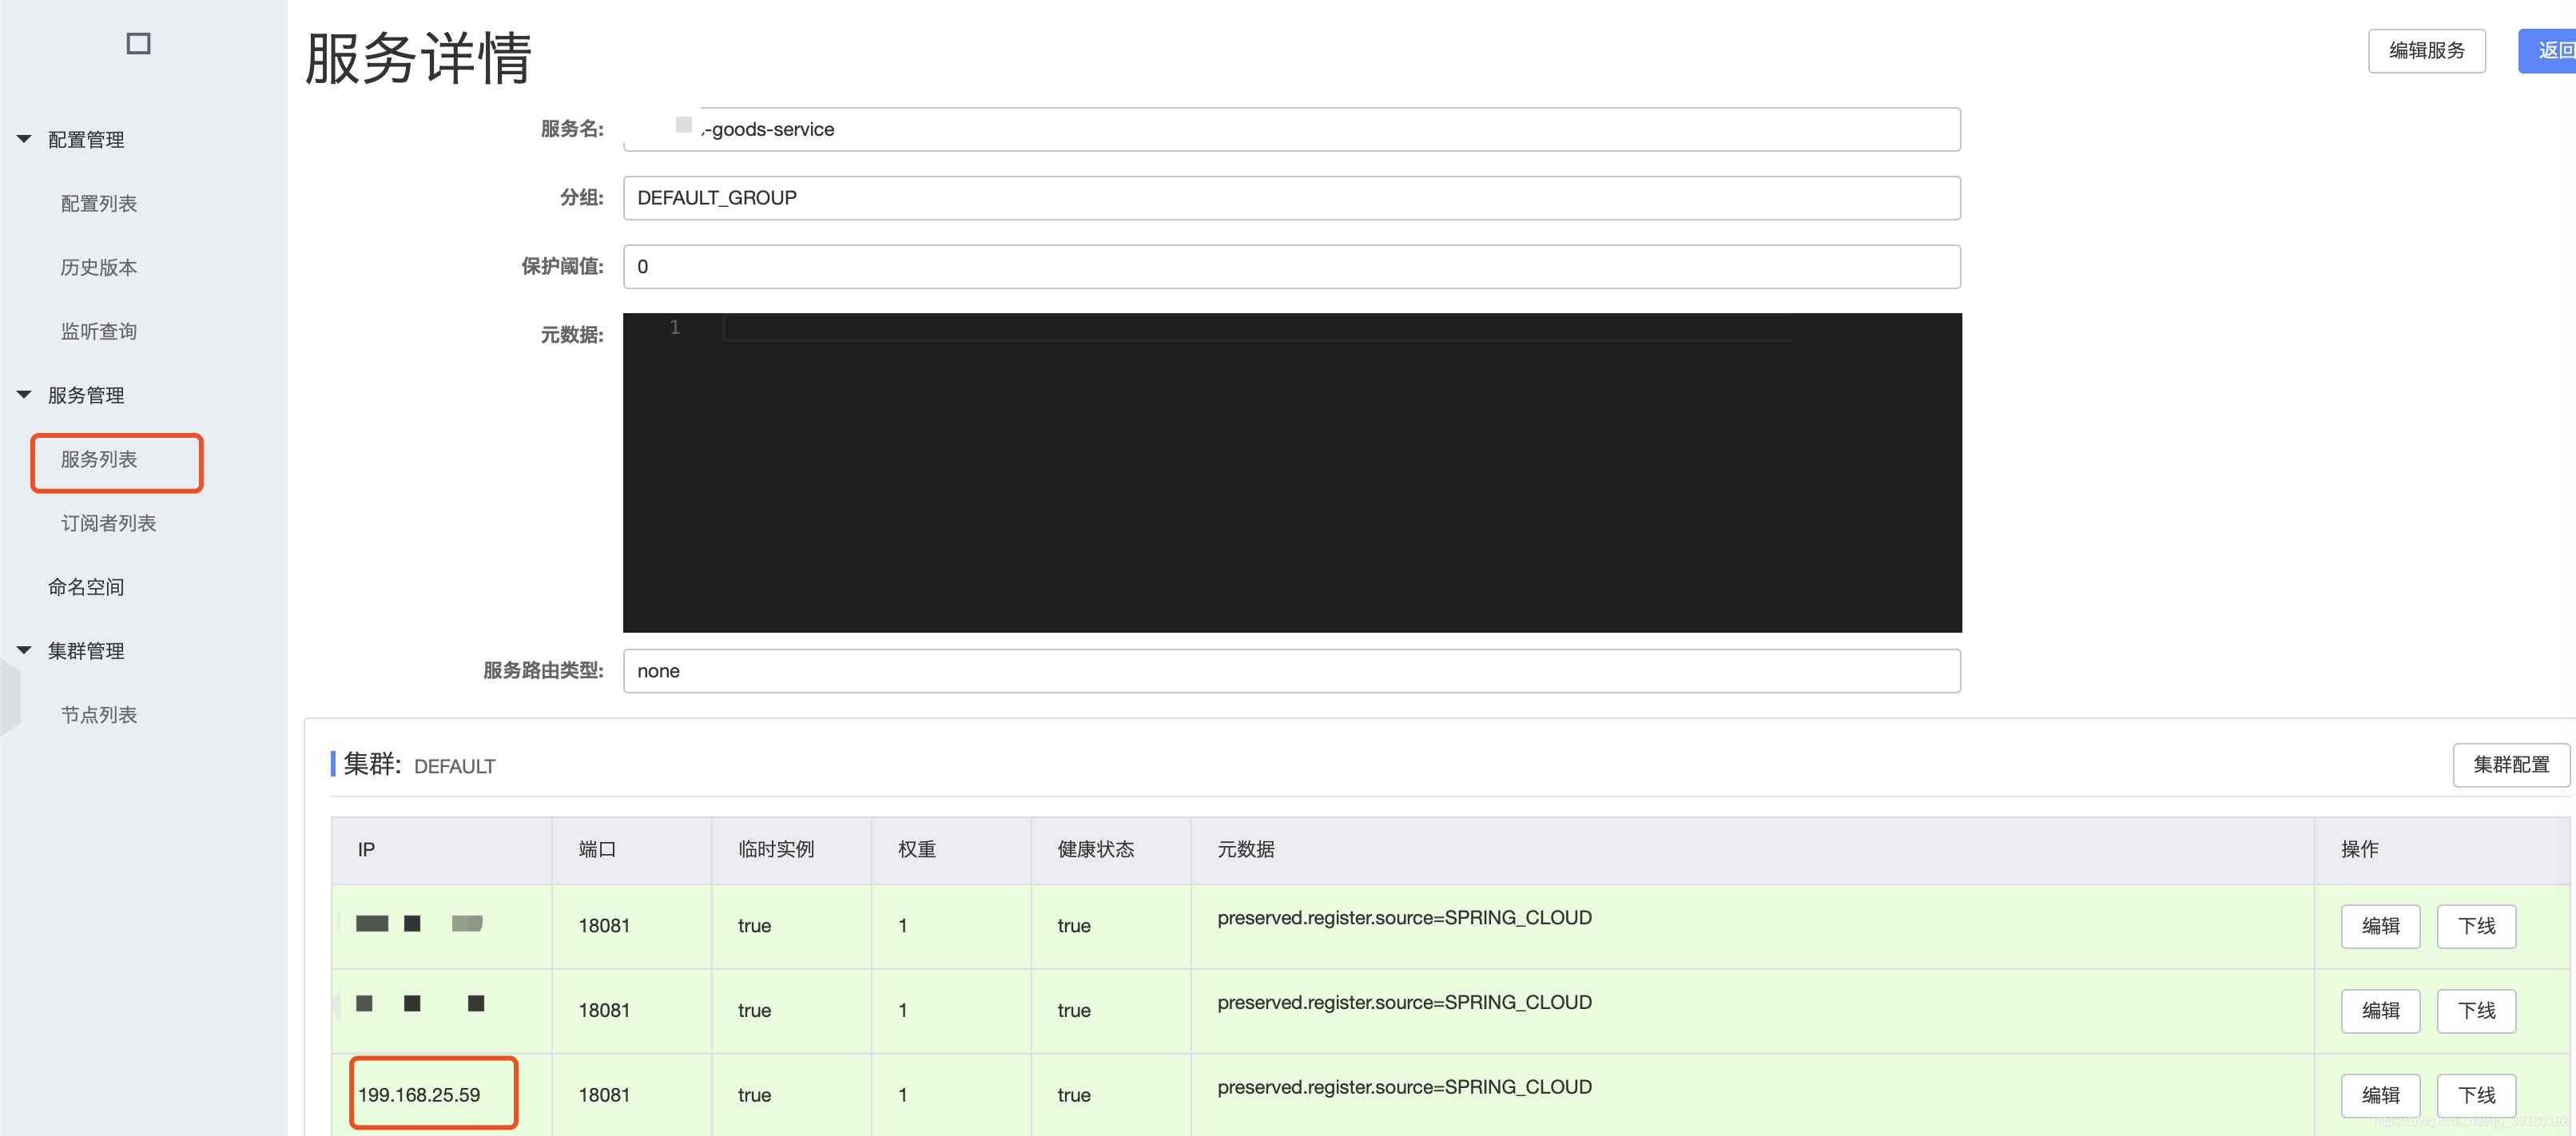
Task: Click 下线 on the first instance row
Action: pos(2475,926)
